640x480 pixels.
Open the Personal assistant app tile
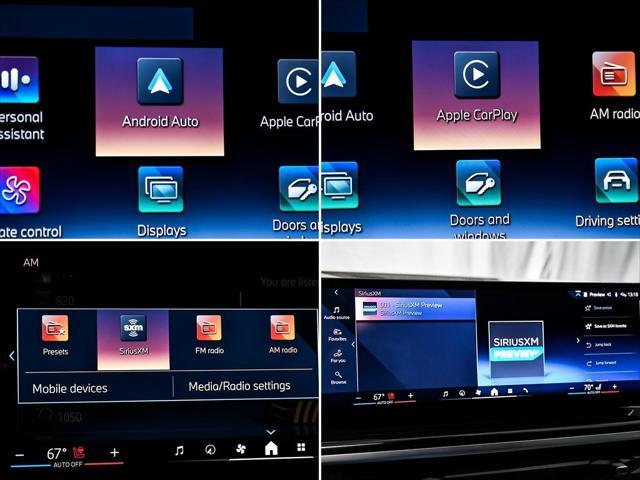[x=20, y=98]
